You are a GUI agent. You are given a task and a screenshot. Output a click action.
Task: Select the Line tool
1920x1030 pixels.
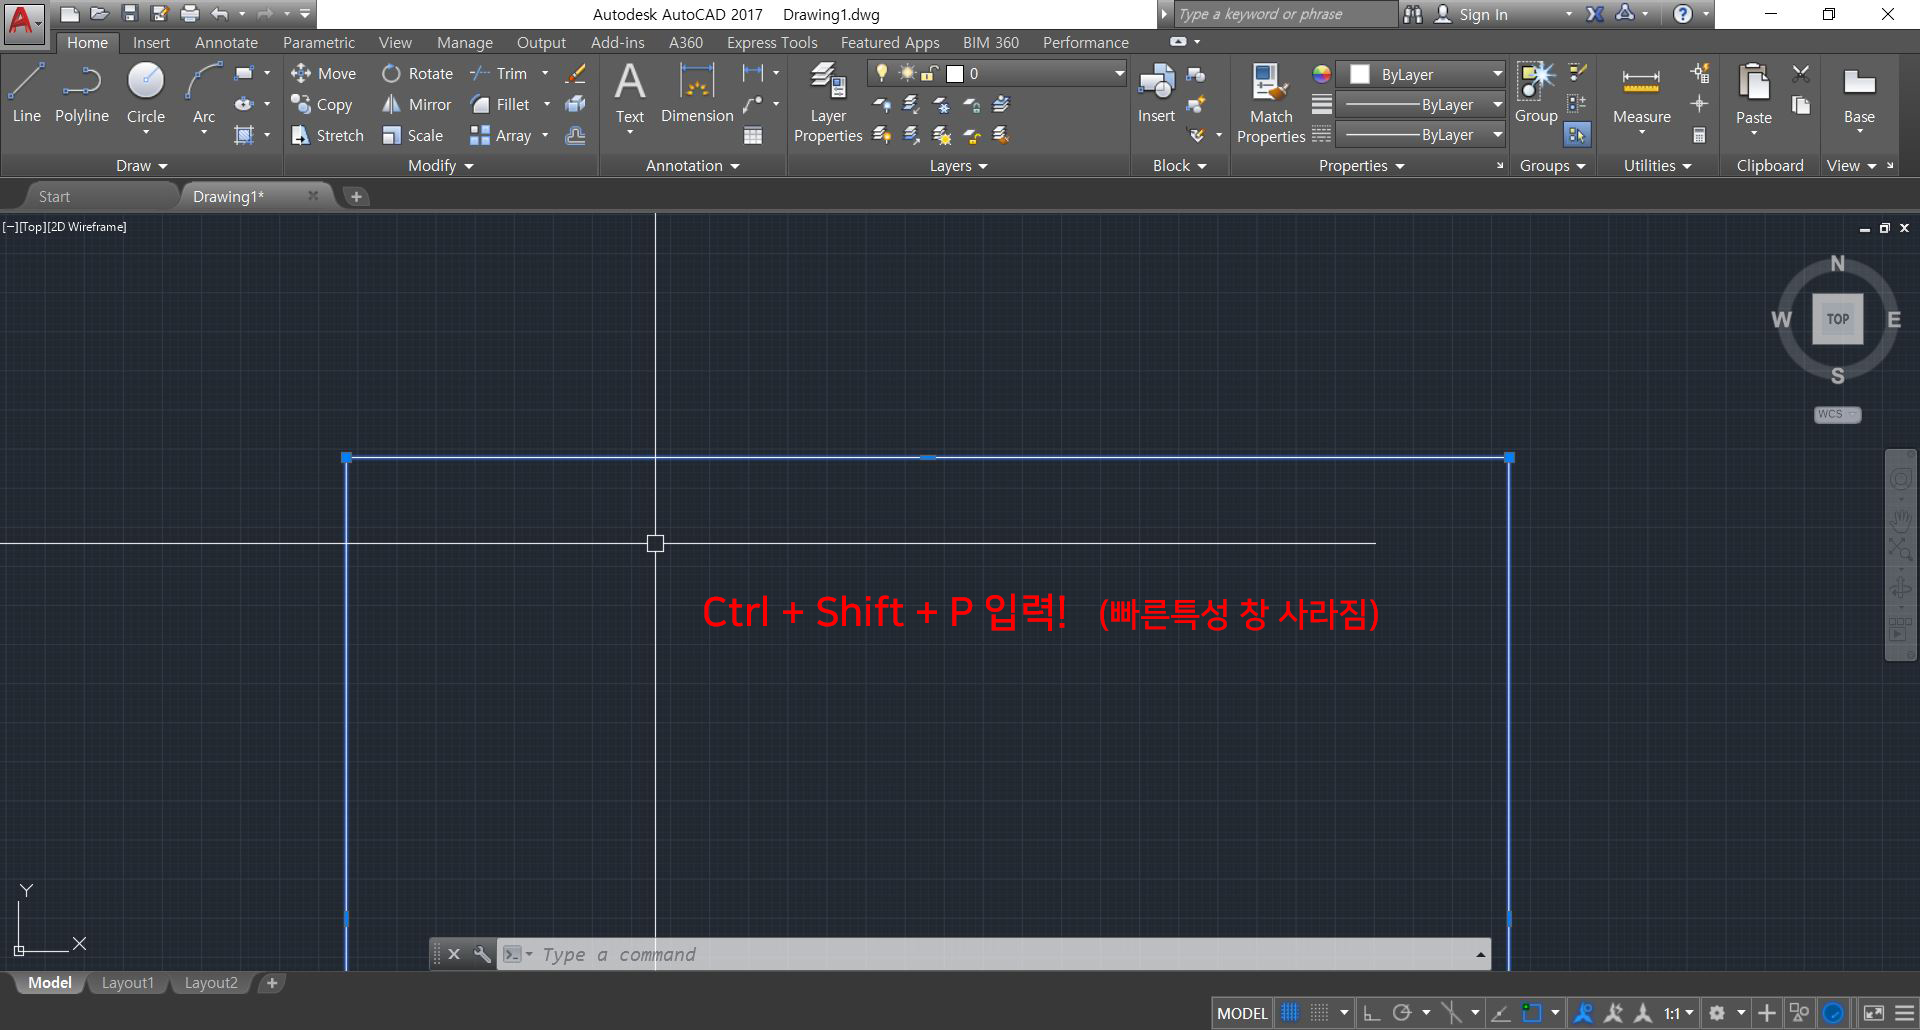click(25, 90)
